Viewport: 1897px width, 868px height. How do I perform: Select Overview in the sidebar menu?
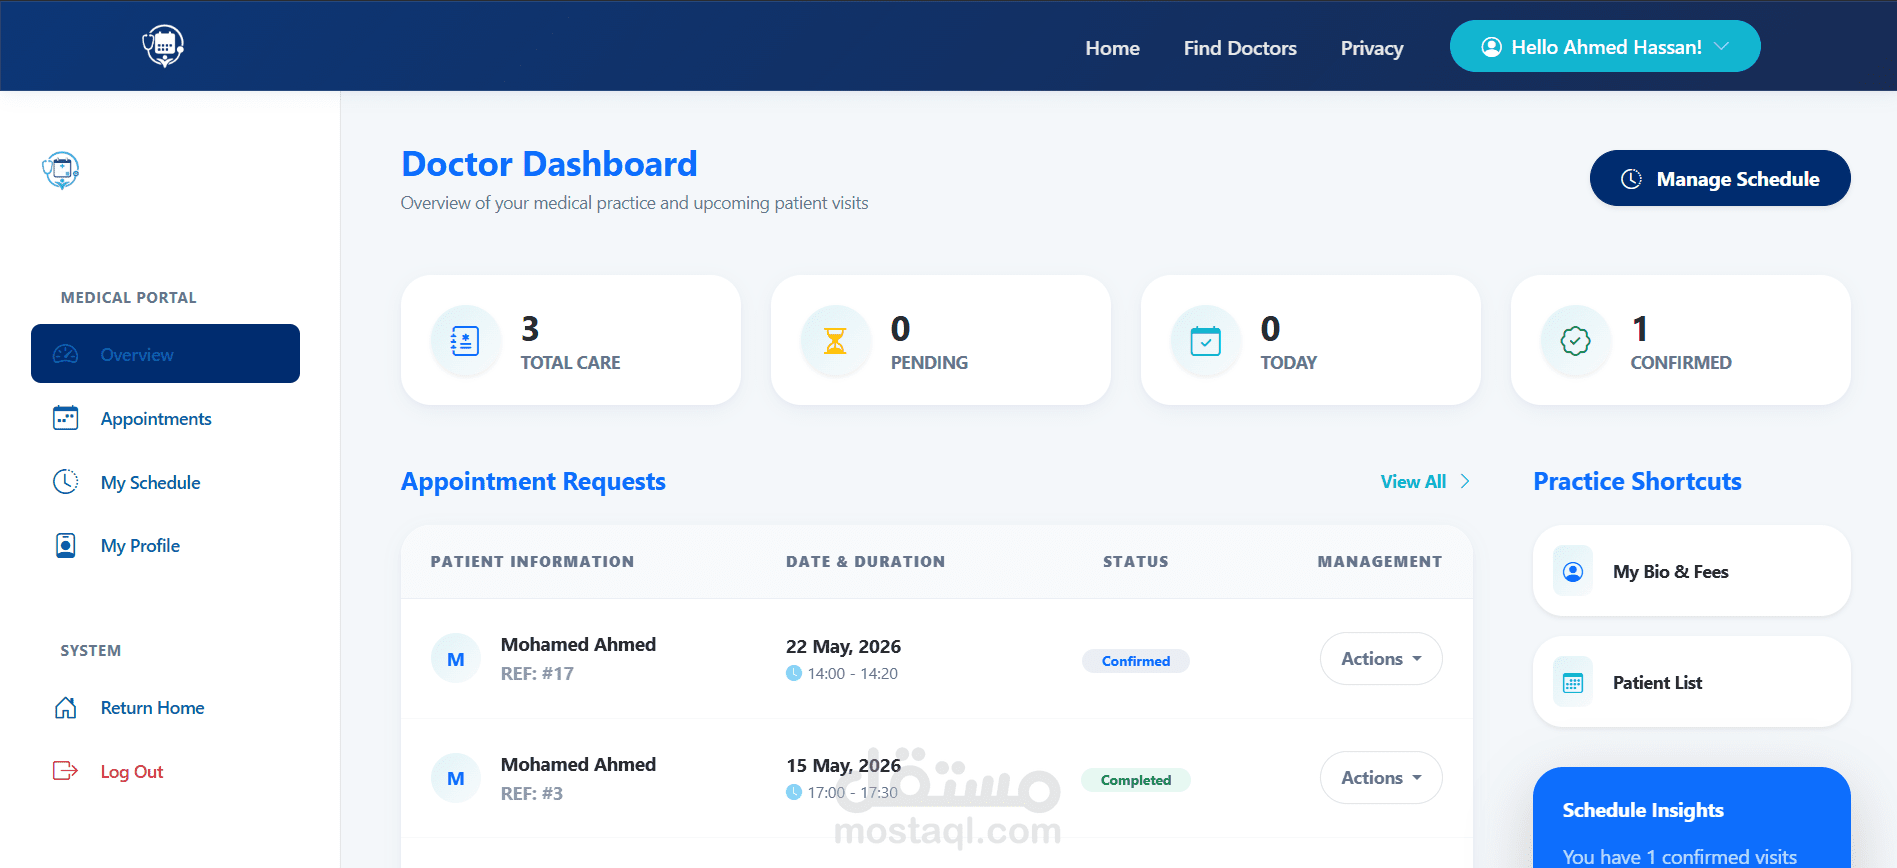[165, 353]
